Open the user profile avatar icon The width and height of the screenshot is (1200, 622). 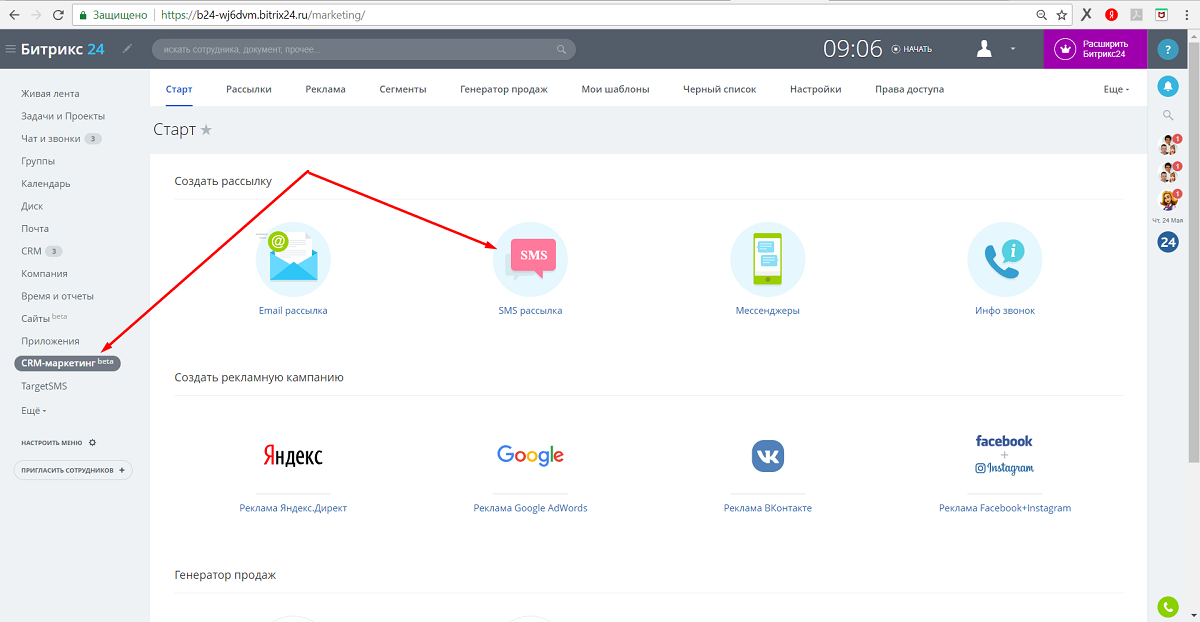coord(986,49)
